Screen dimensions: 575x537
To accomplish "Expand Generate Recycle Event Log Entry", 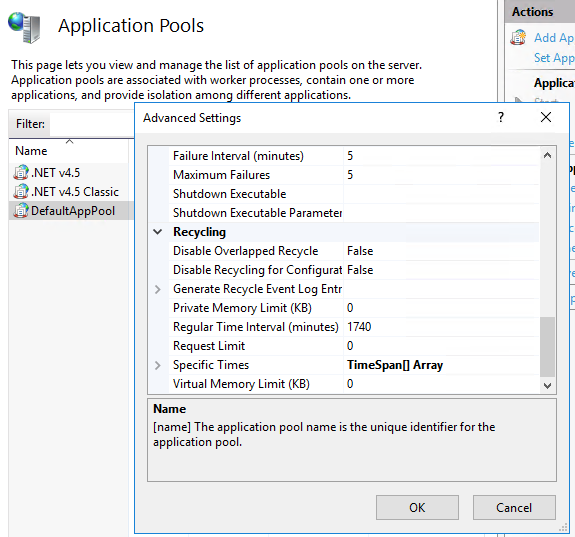I will click(158, 289).
